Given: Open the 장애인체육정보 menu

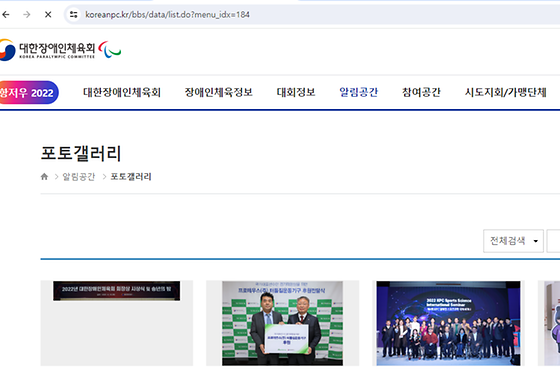Looking at the screenshot, I should coord(219,92).
